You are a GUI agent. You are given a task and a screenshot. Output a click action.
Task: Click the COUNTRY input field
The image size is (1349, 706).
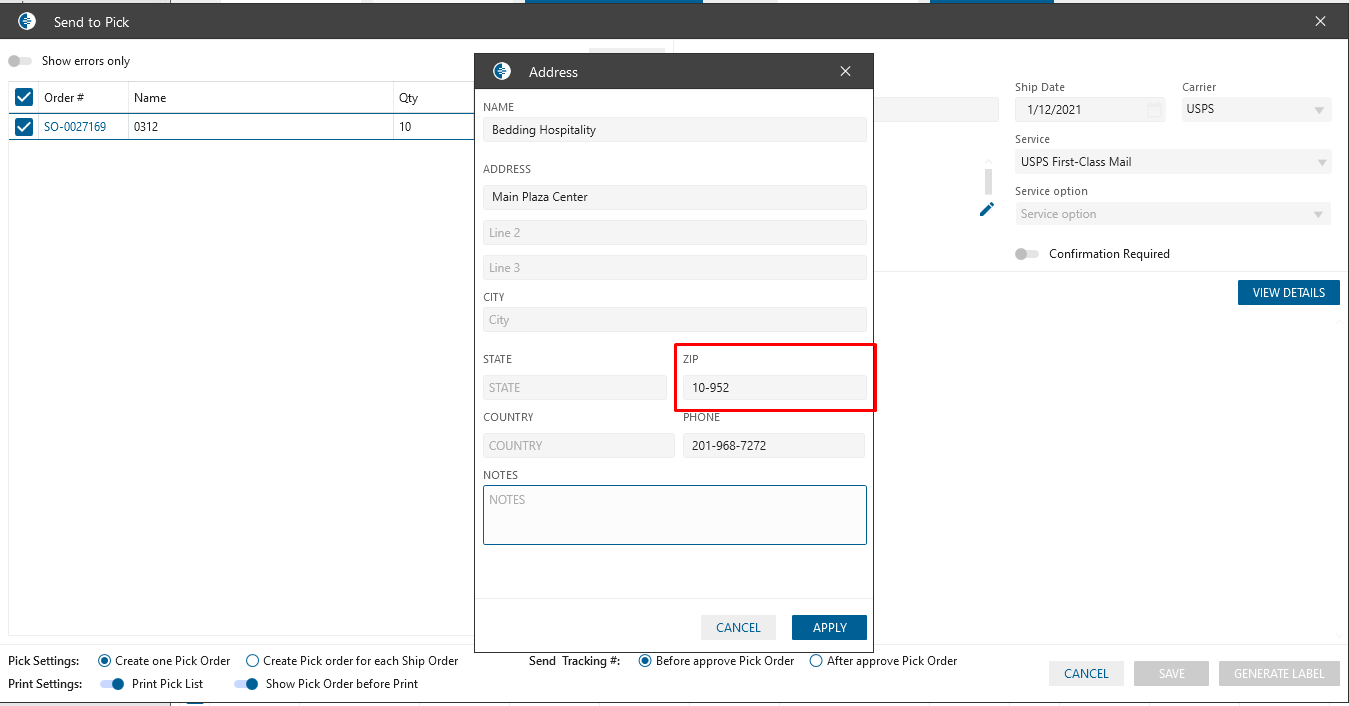(579, 446)
